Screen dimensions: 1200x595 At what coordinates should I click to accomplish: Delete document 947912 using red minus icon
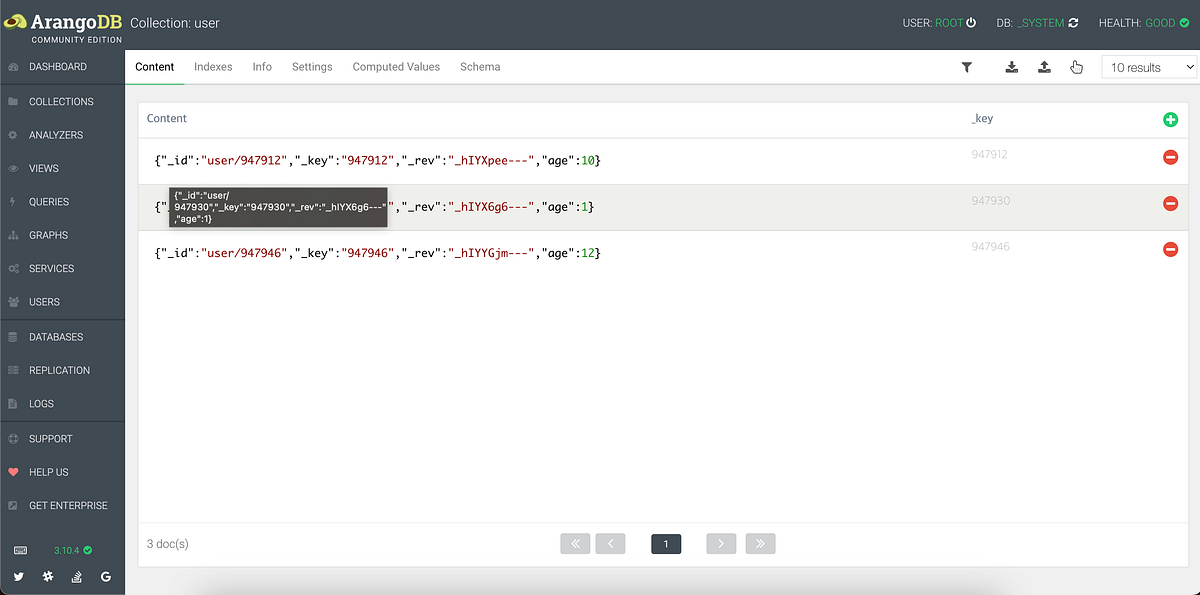pos(1170,157)
